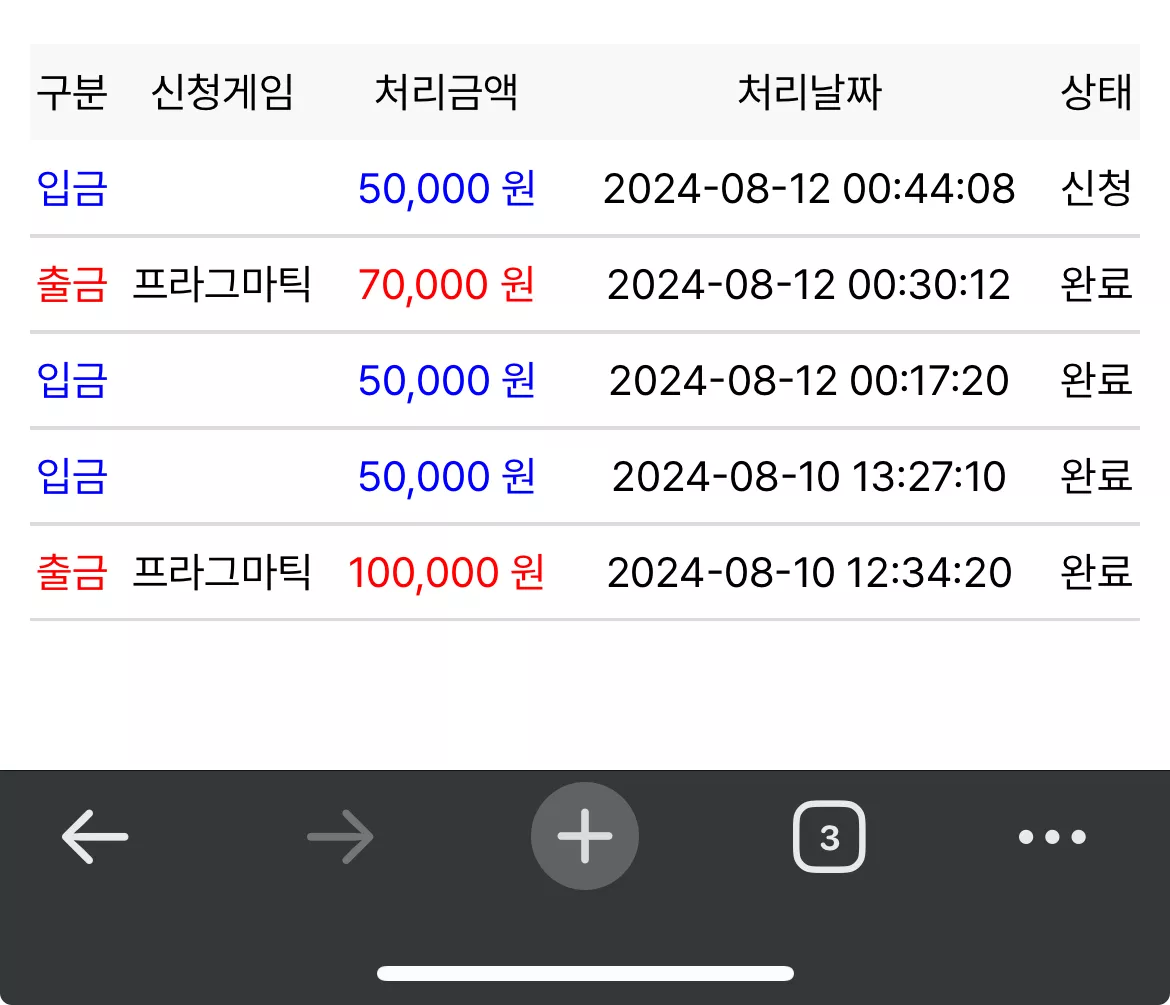Select the 신청게임 column header
This screenshot has width=1170, height=1005.
pos(222,93)
